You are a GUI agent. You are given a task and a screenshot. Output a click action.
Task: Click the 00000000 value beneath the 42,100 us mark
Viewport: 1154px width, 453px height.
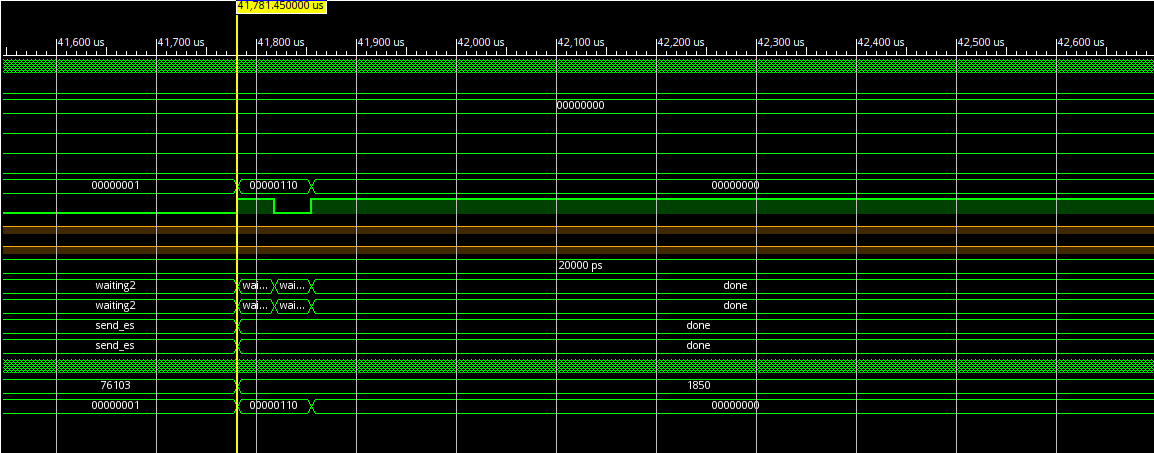coord(580,105)
